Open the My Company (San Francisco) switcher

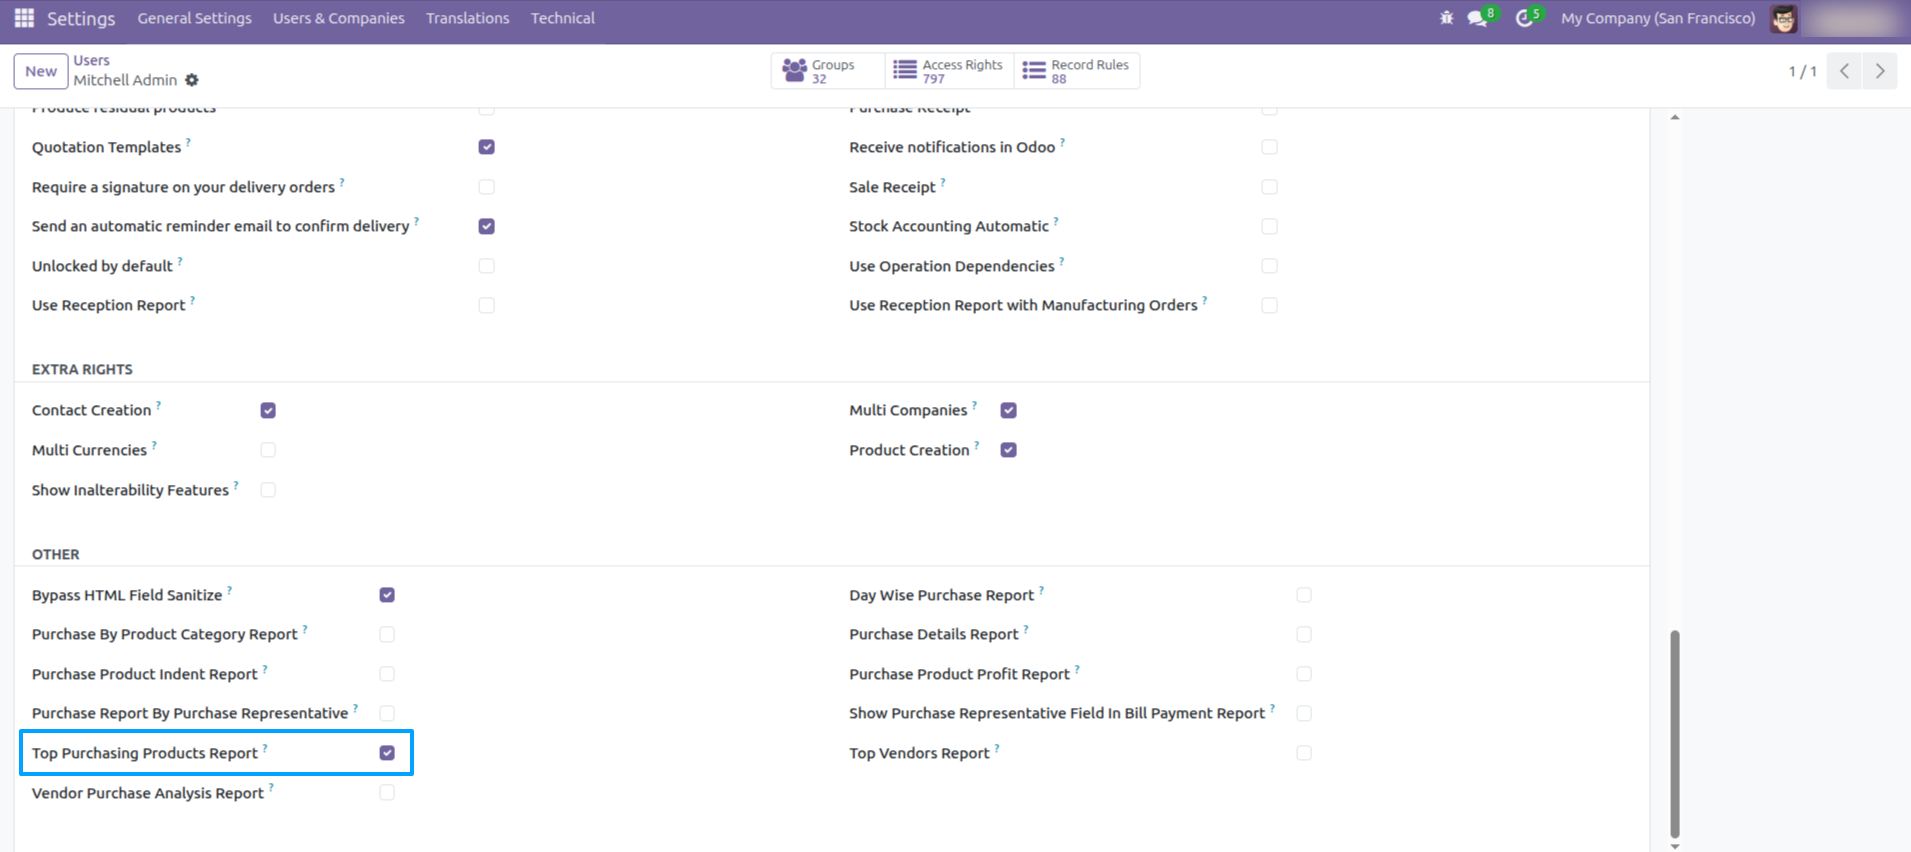click(x=1658, y=18)
